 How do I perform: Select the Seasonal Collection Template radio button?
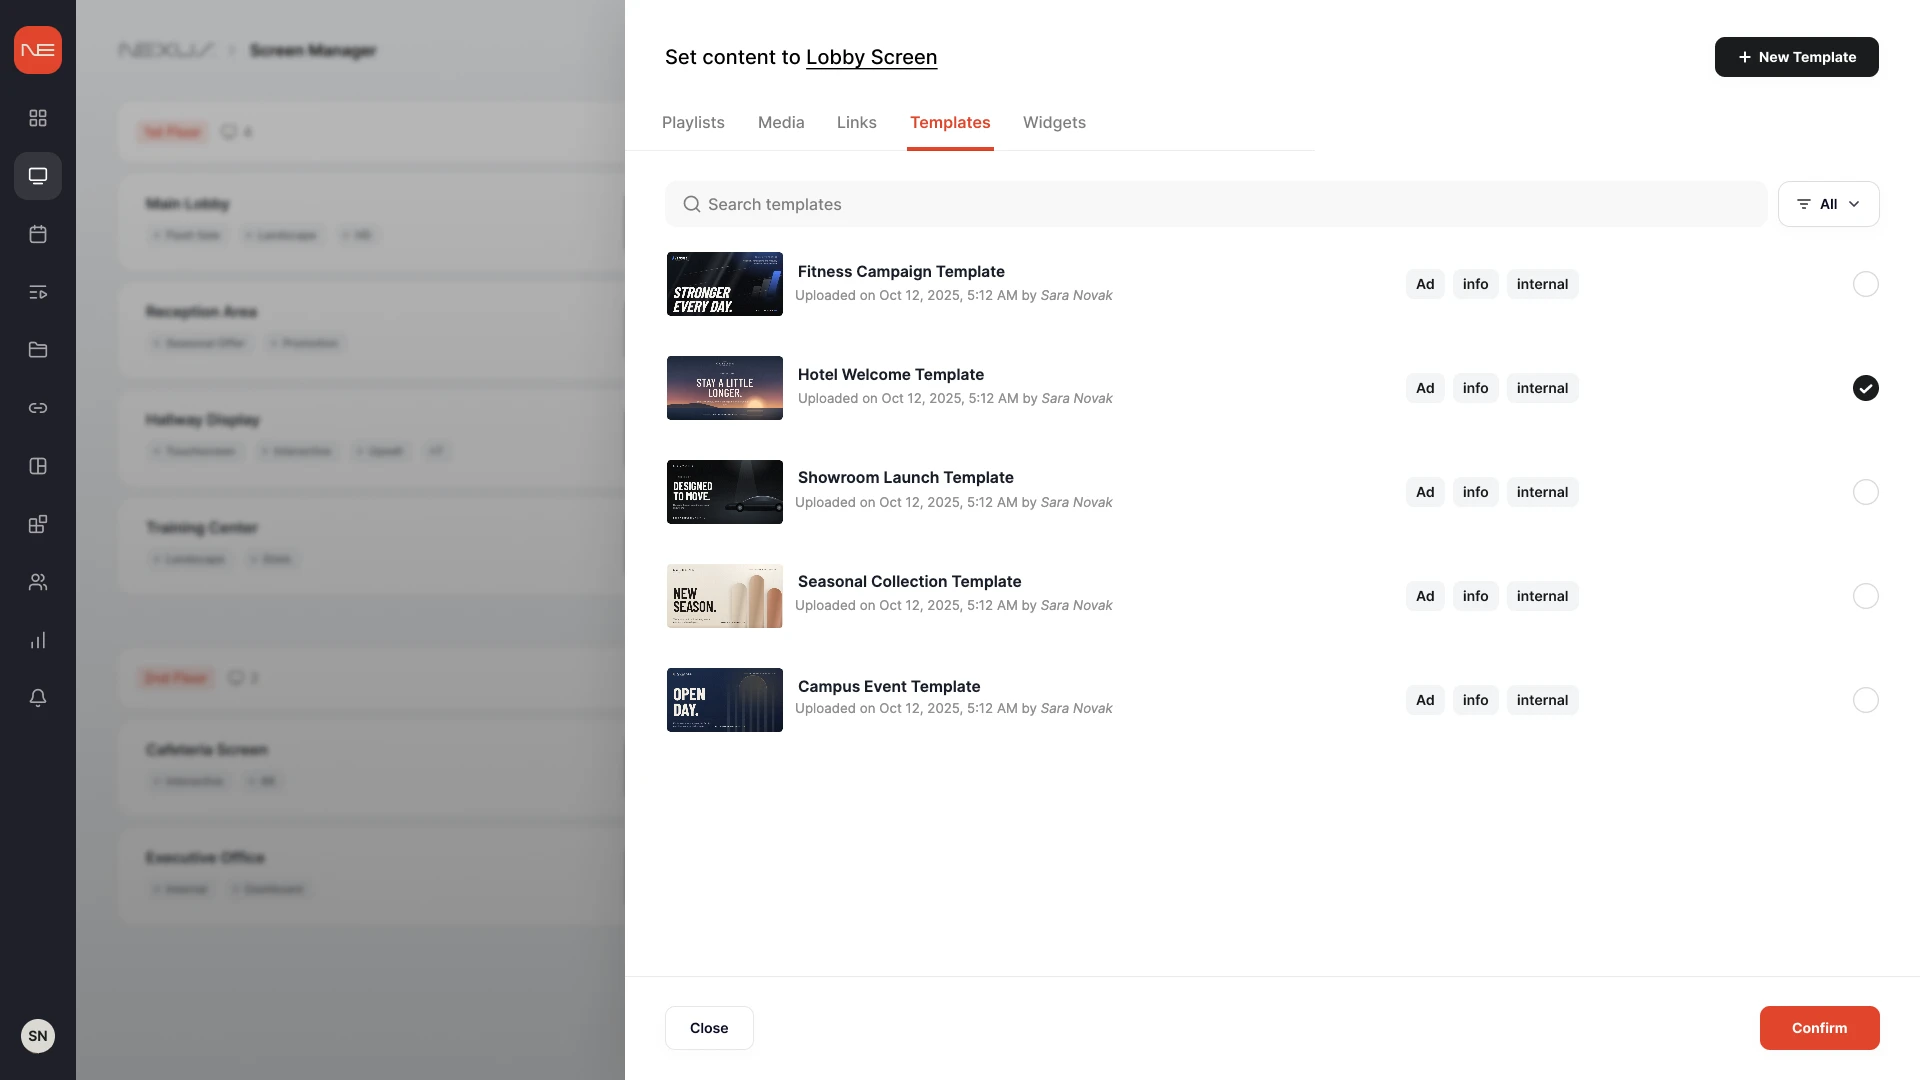[x=1865, y=596]
